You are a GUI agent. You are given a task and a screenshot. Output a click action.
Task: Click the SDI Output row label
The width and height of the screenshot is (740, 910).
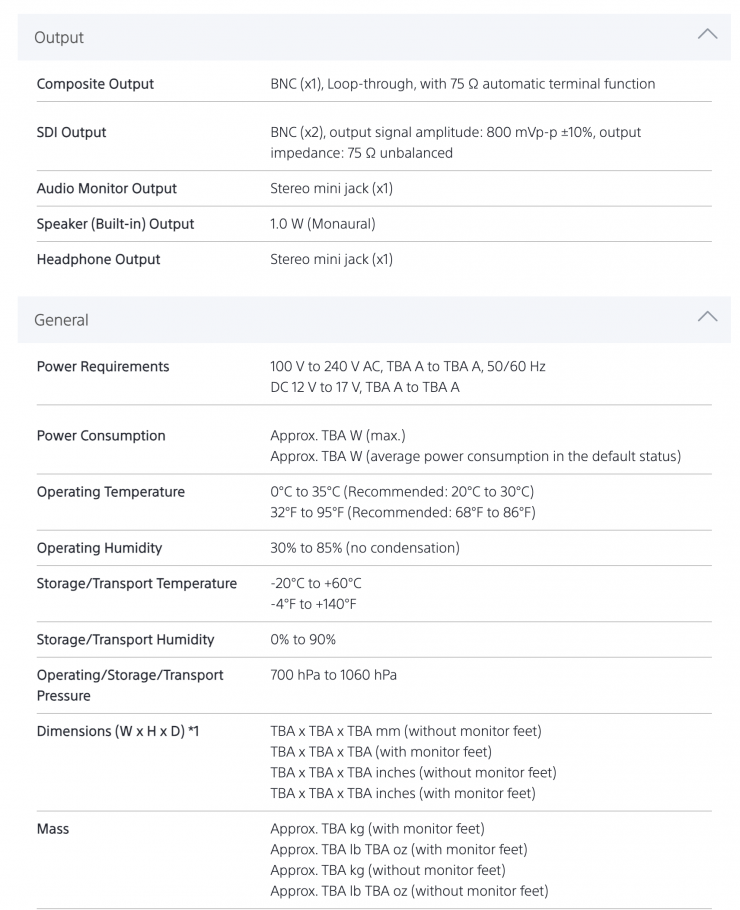(x=71, y=132)
